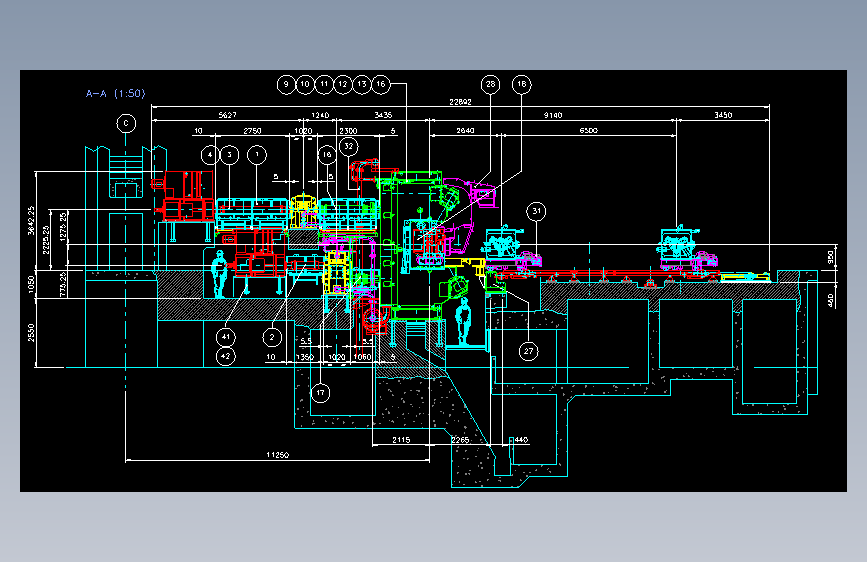This screenshot has height=562, width=867.
Task: Pick the dimension value 2640
Action: (x=465, y=131)
